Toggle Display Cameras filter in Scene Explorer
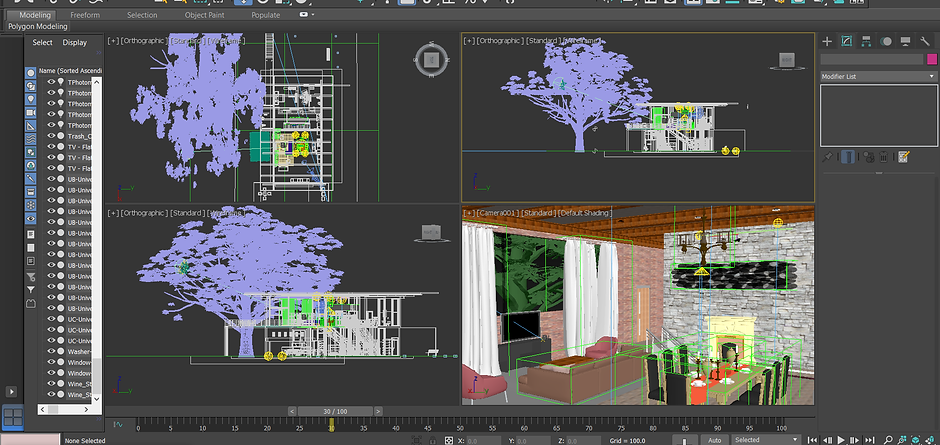The image size is (940, 445). pyautogui.click(x=31, y=112)
